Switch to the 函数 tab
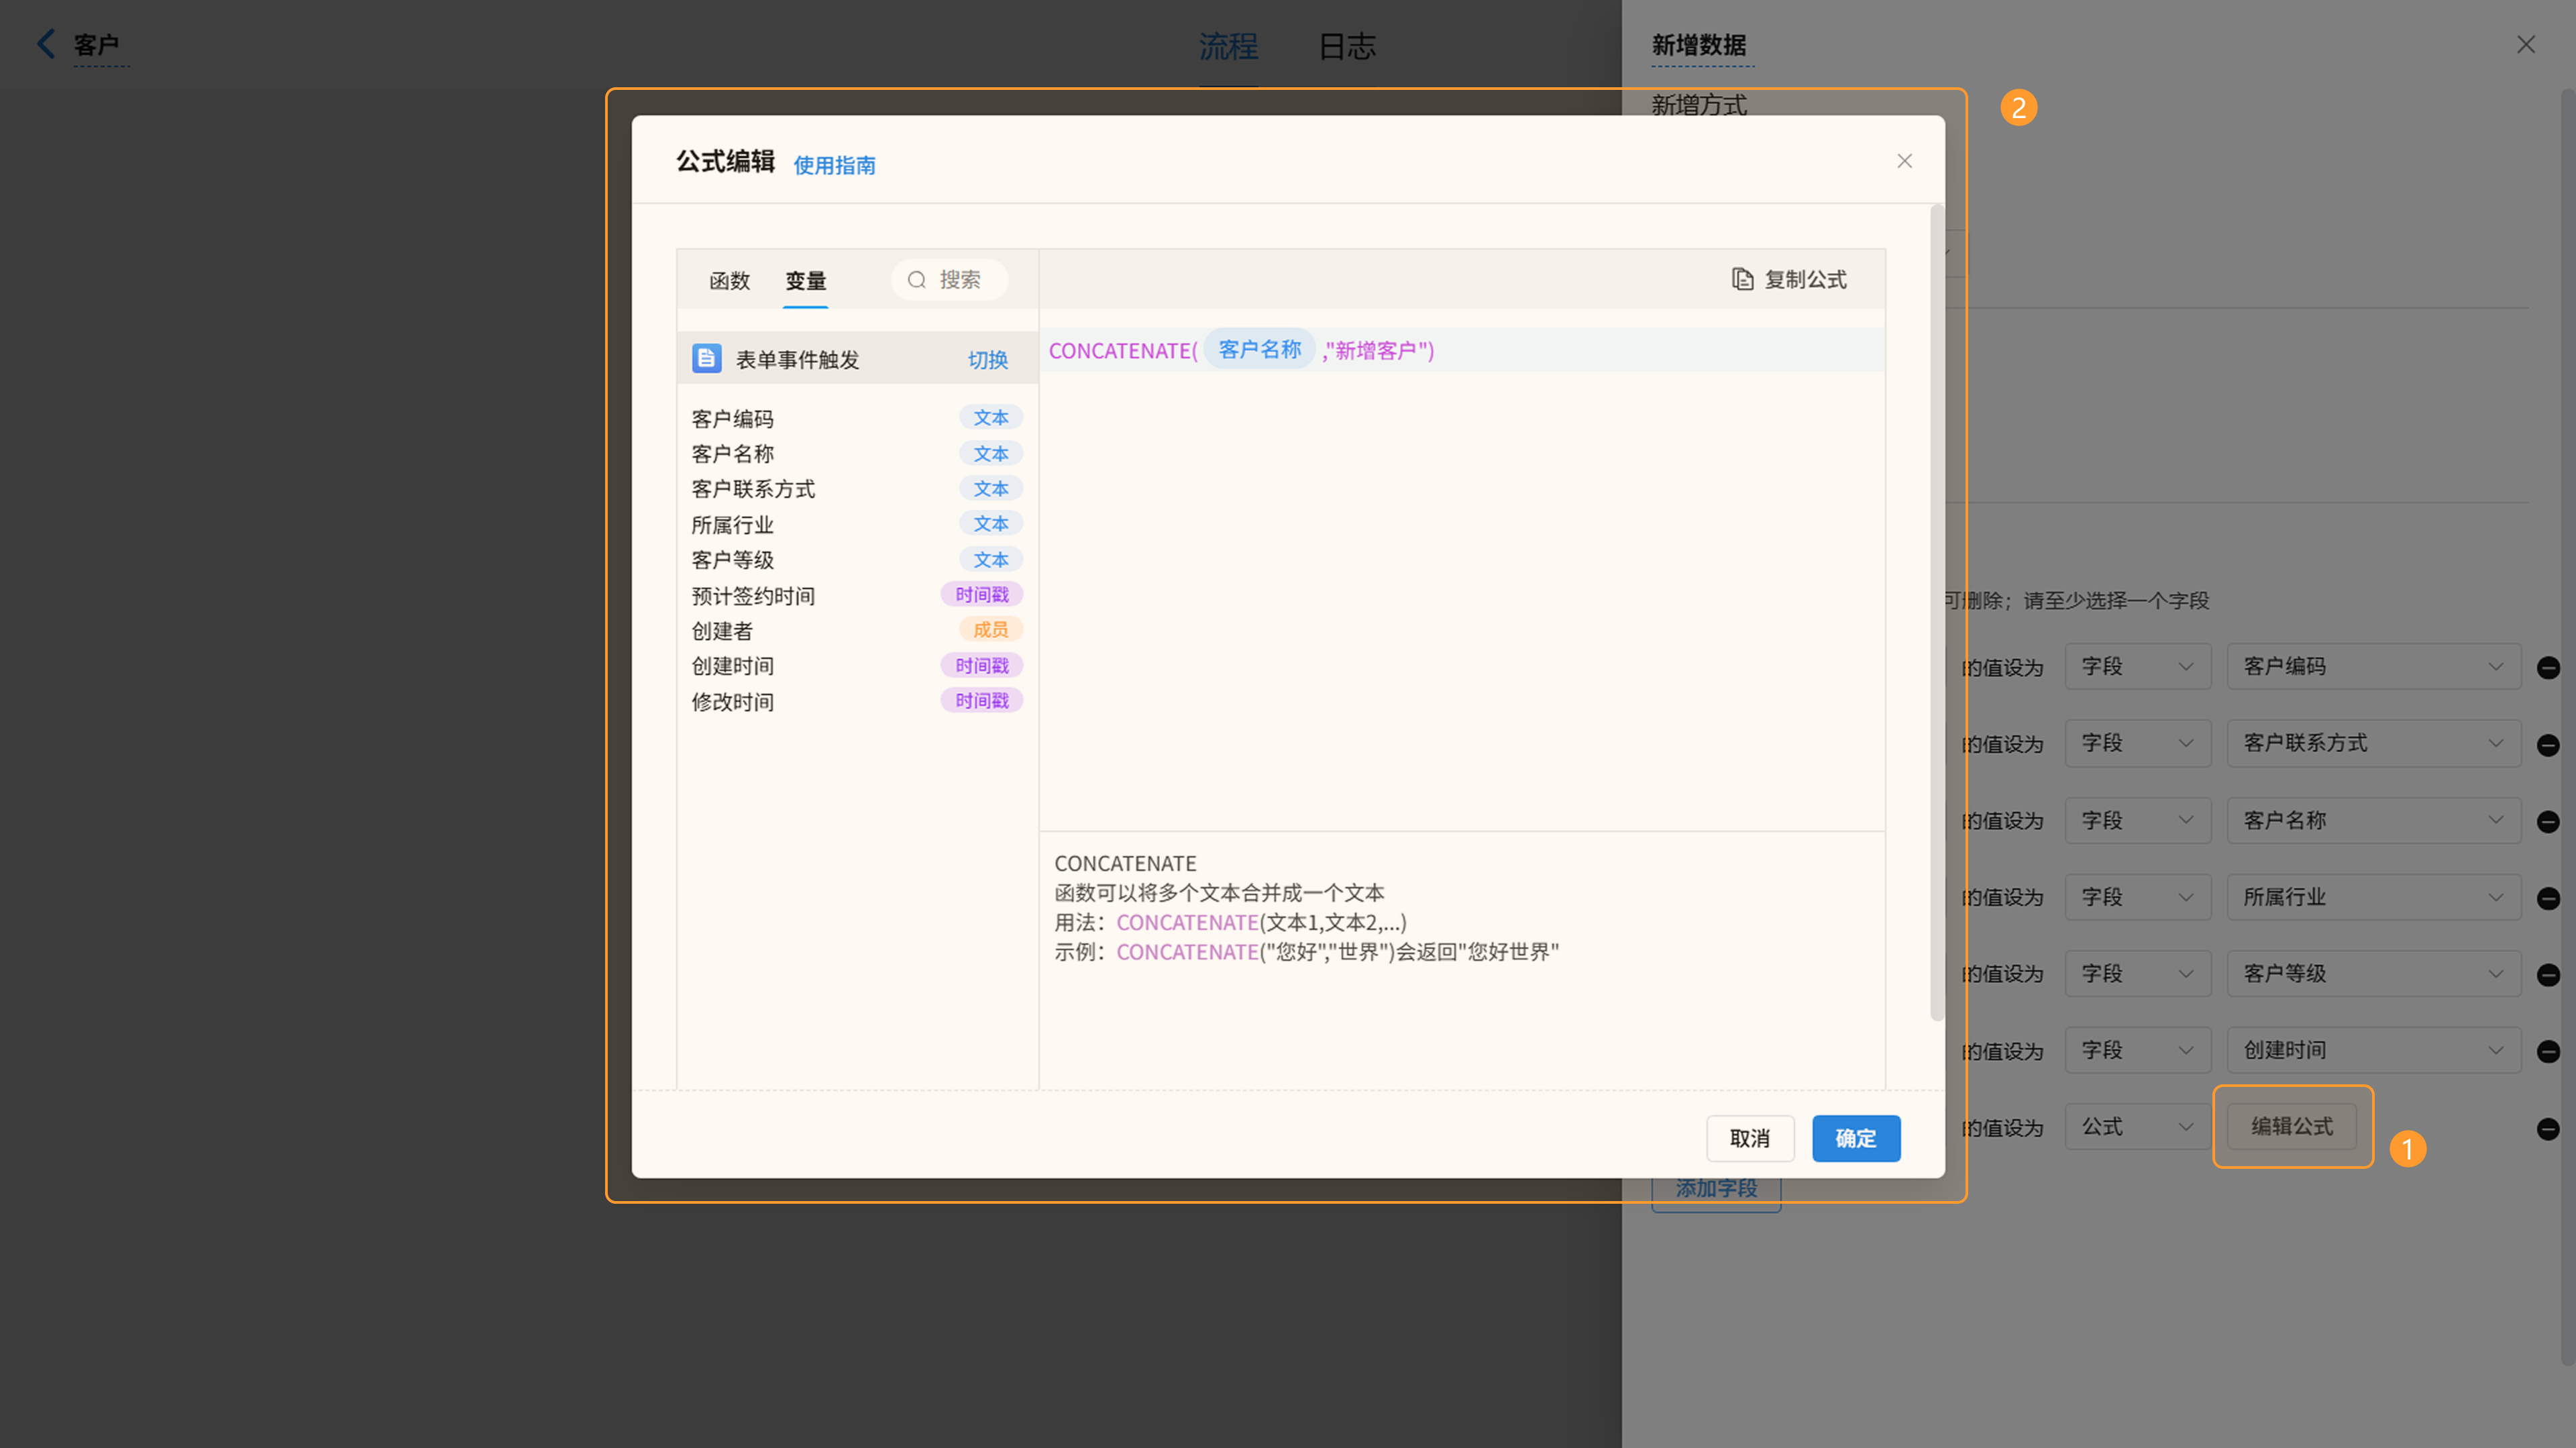Image resolution: width=2576 pixels, height=1448 pixels. [x=729, y=280]
